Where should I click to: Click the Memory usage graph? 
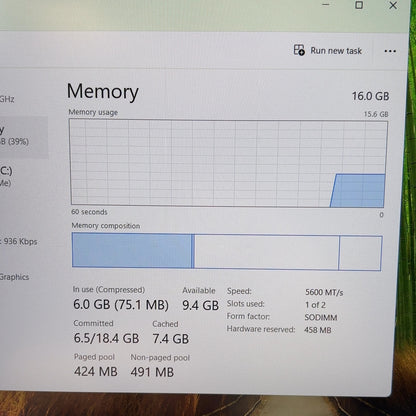coord(228,163)
